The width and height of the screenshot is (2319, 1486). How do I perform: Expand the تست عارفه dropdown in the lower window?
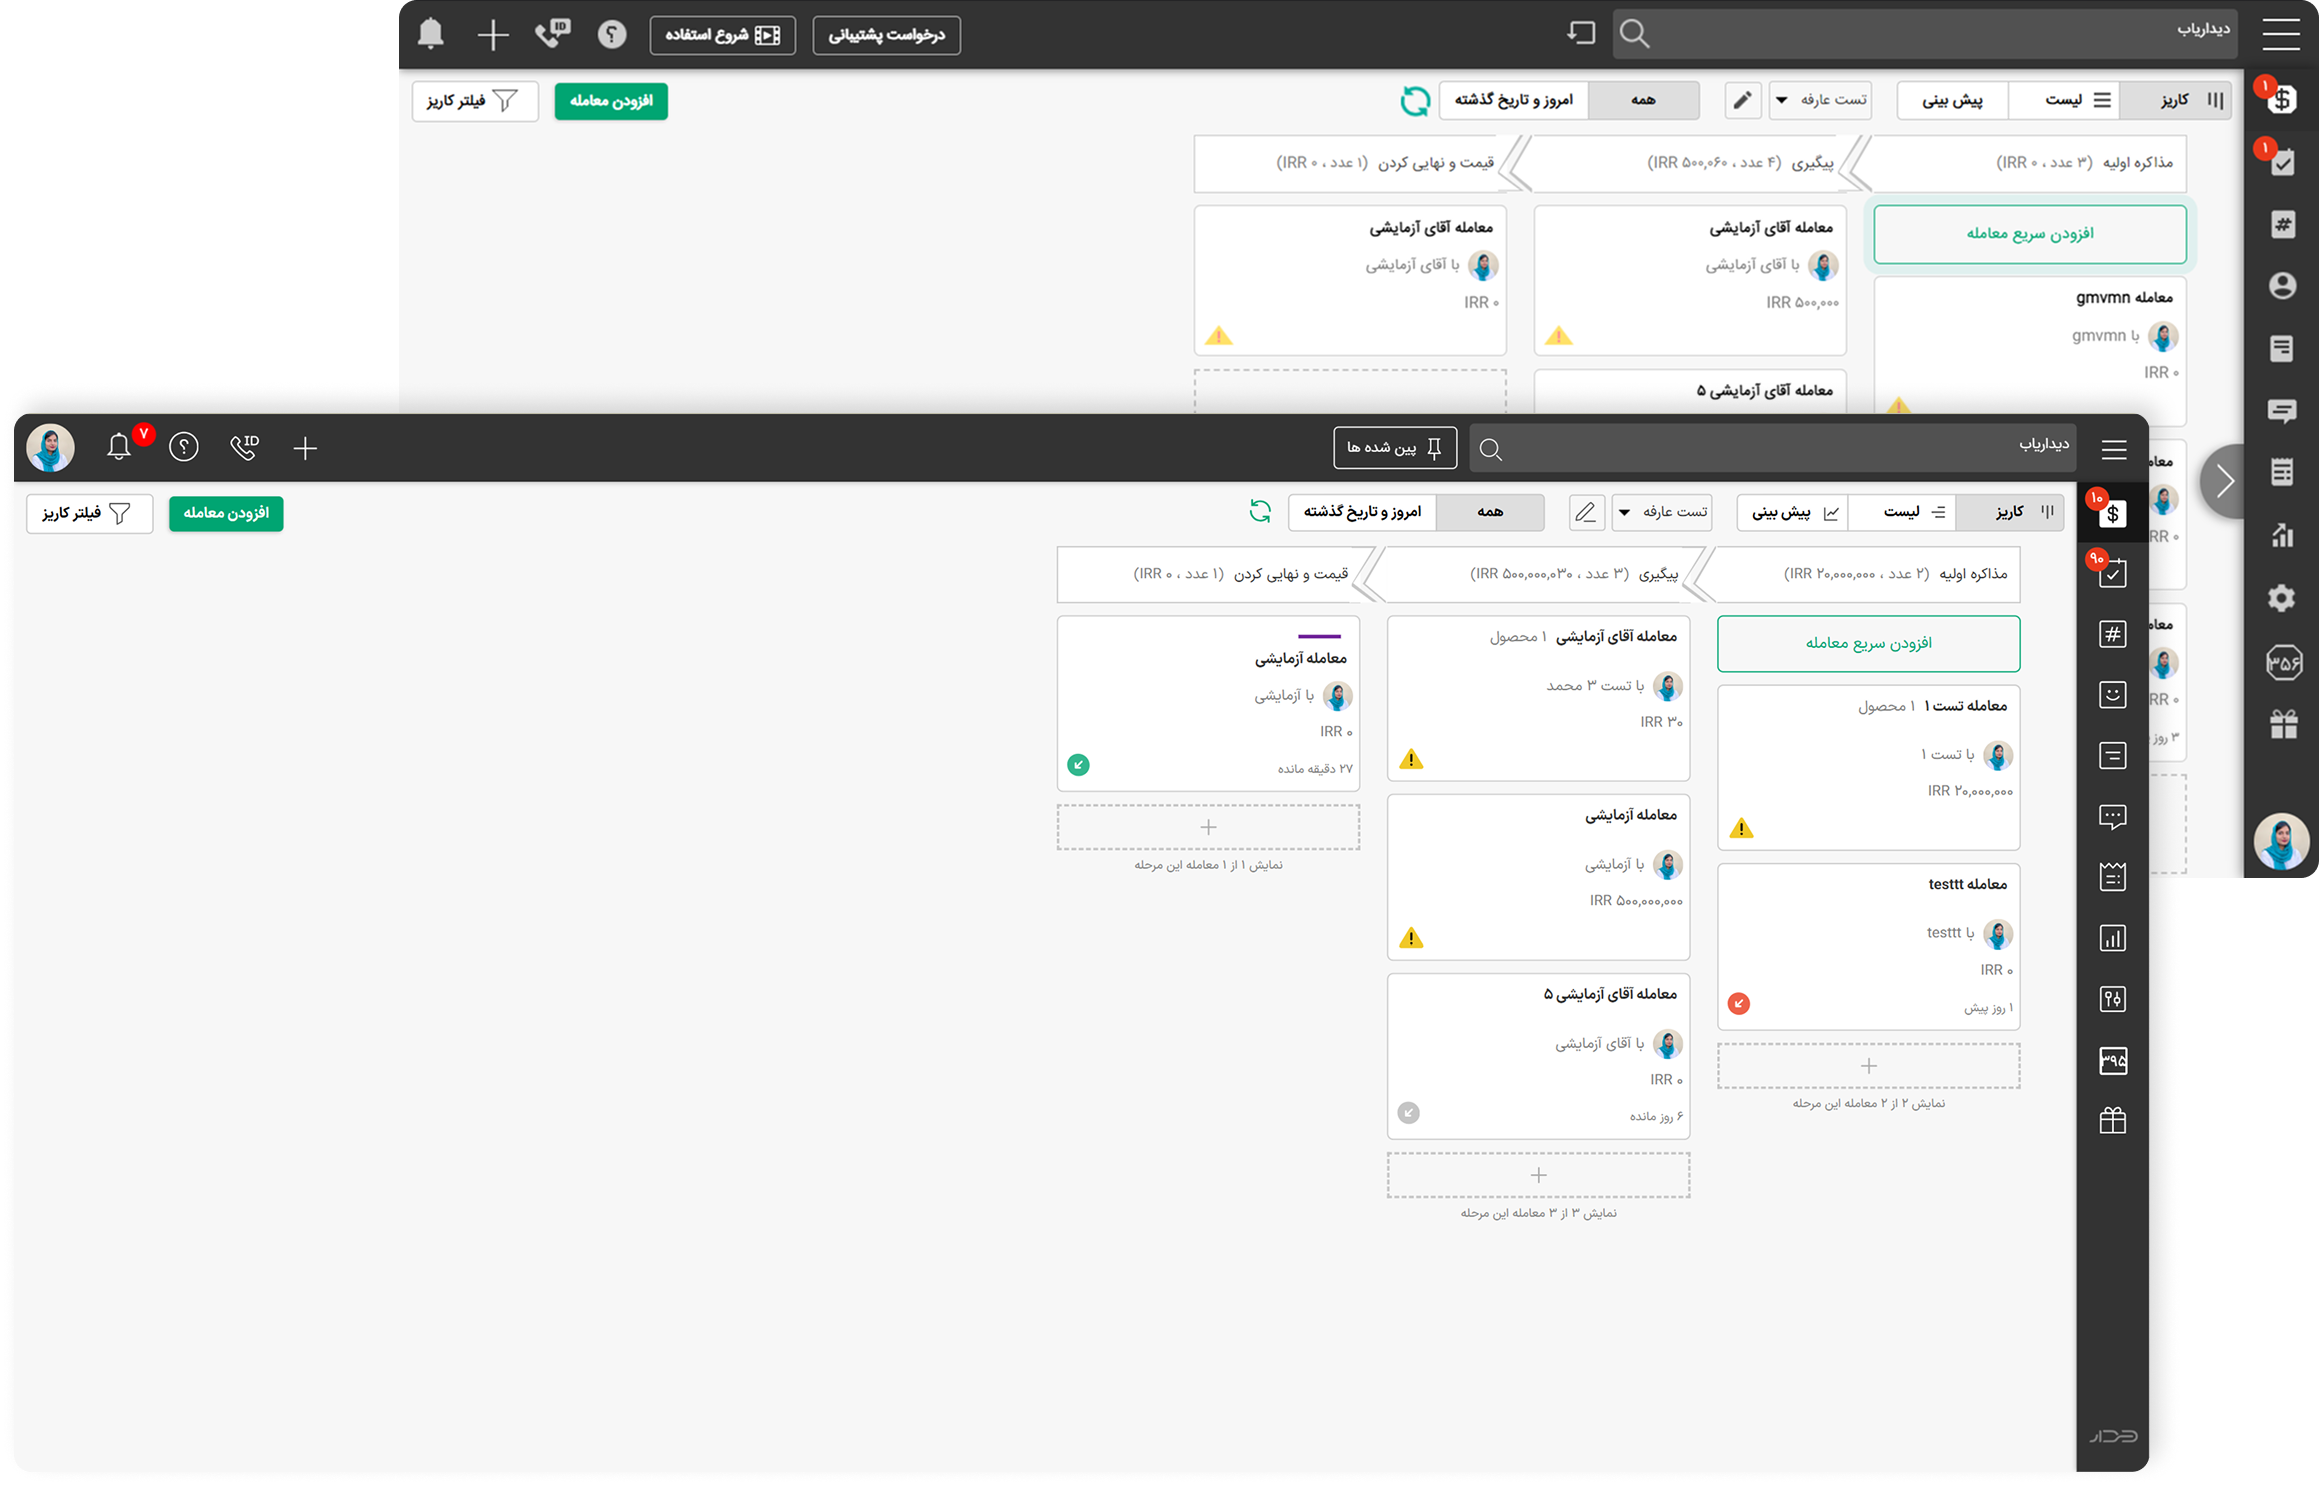1662,512
